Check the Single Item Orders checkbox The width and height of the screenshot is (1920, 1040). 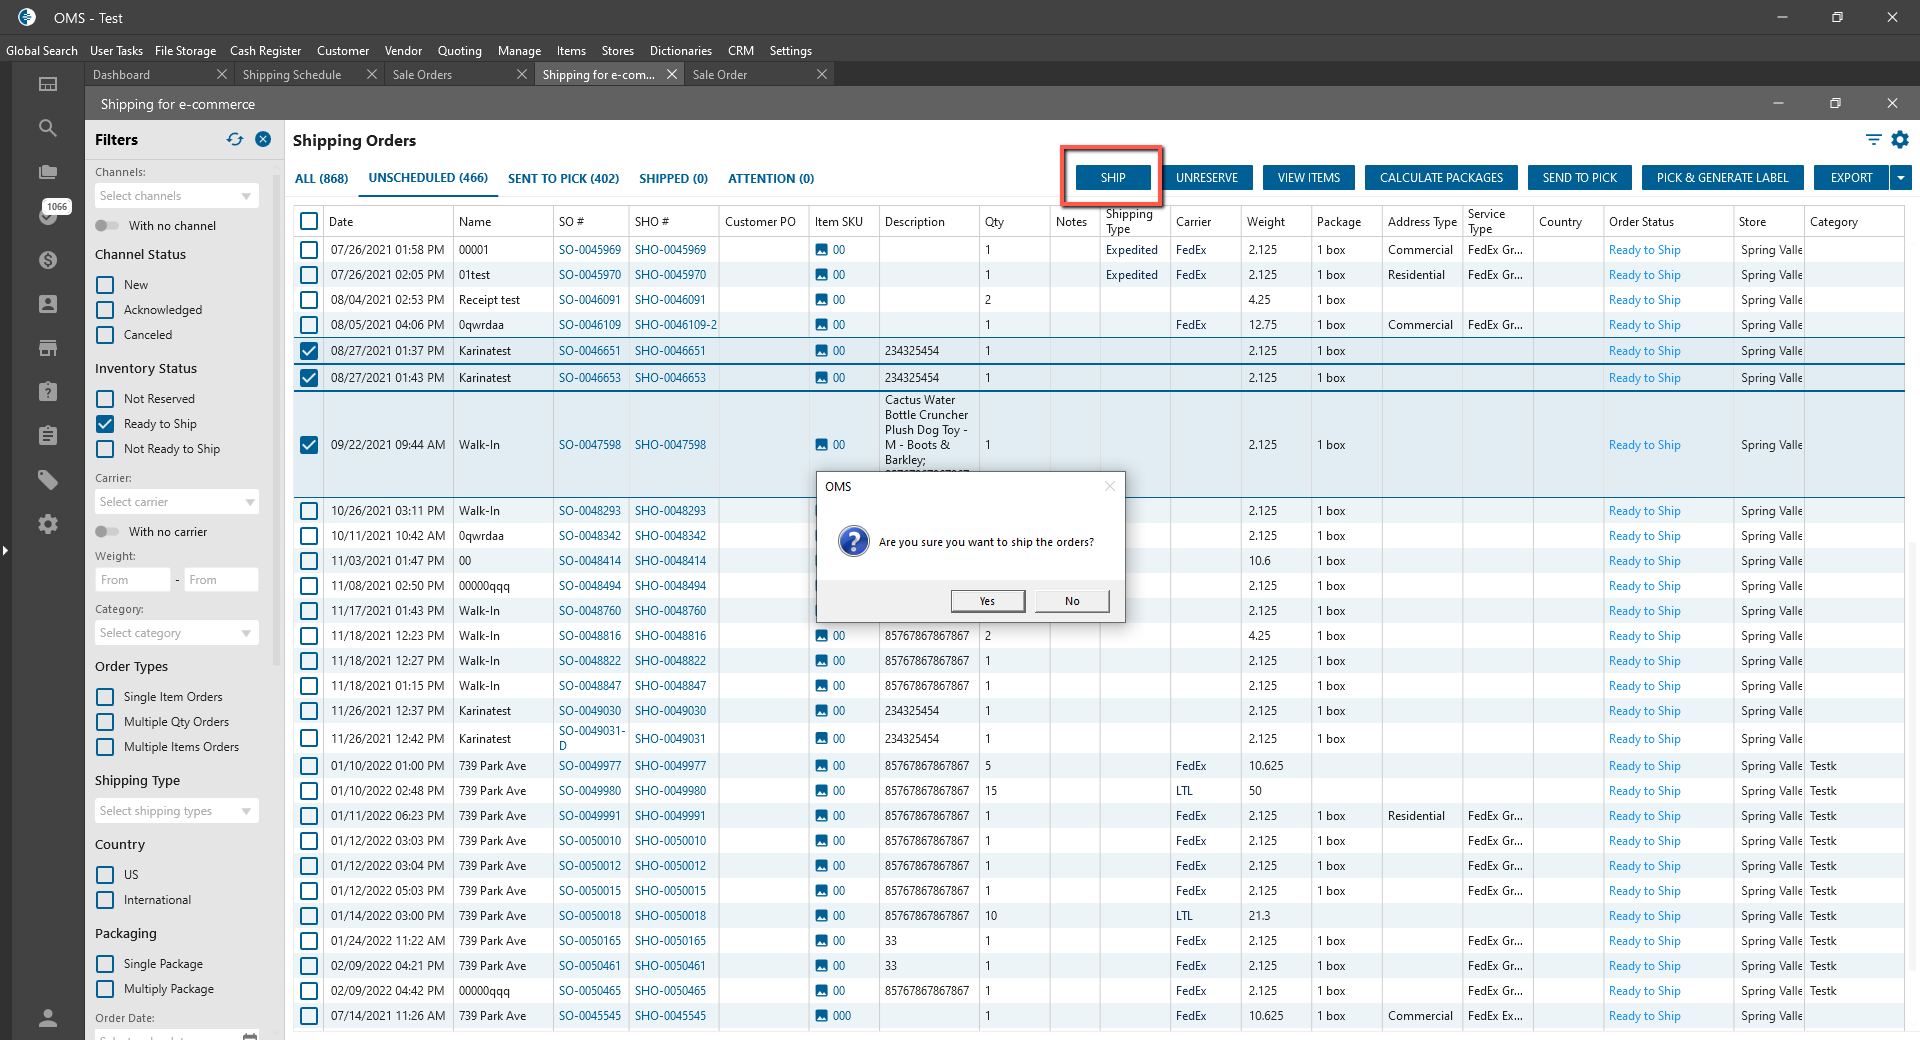click(x=105, y=697)
